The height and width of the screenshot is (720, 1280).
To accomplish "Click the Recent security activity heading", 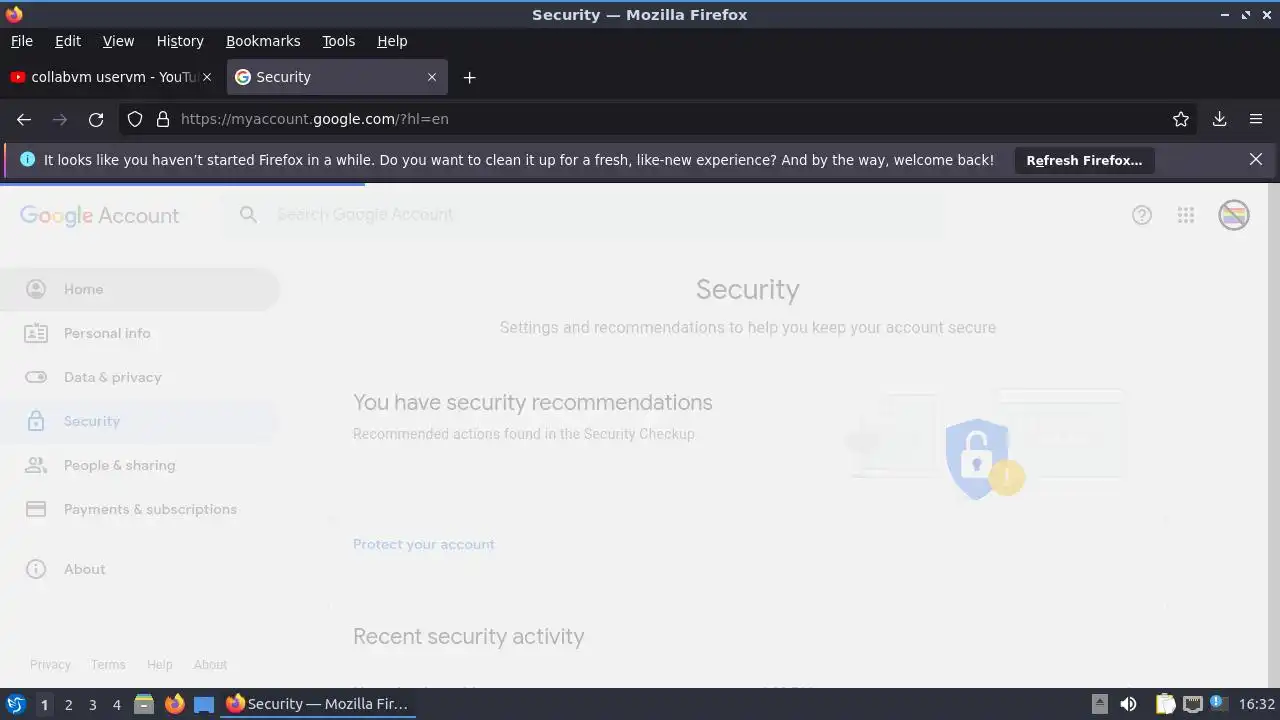I will (469, 636).
